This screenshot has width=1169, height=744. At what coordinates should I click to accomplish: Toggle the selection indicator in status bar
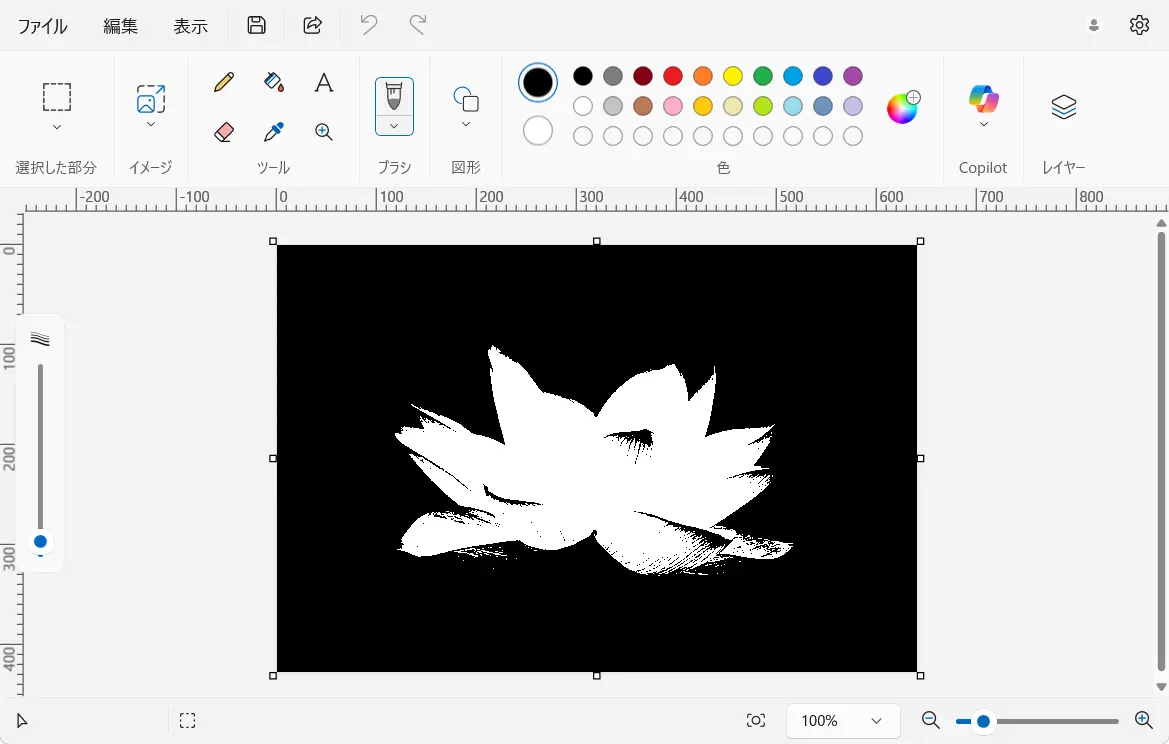point(187,721)
